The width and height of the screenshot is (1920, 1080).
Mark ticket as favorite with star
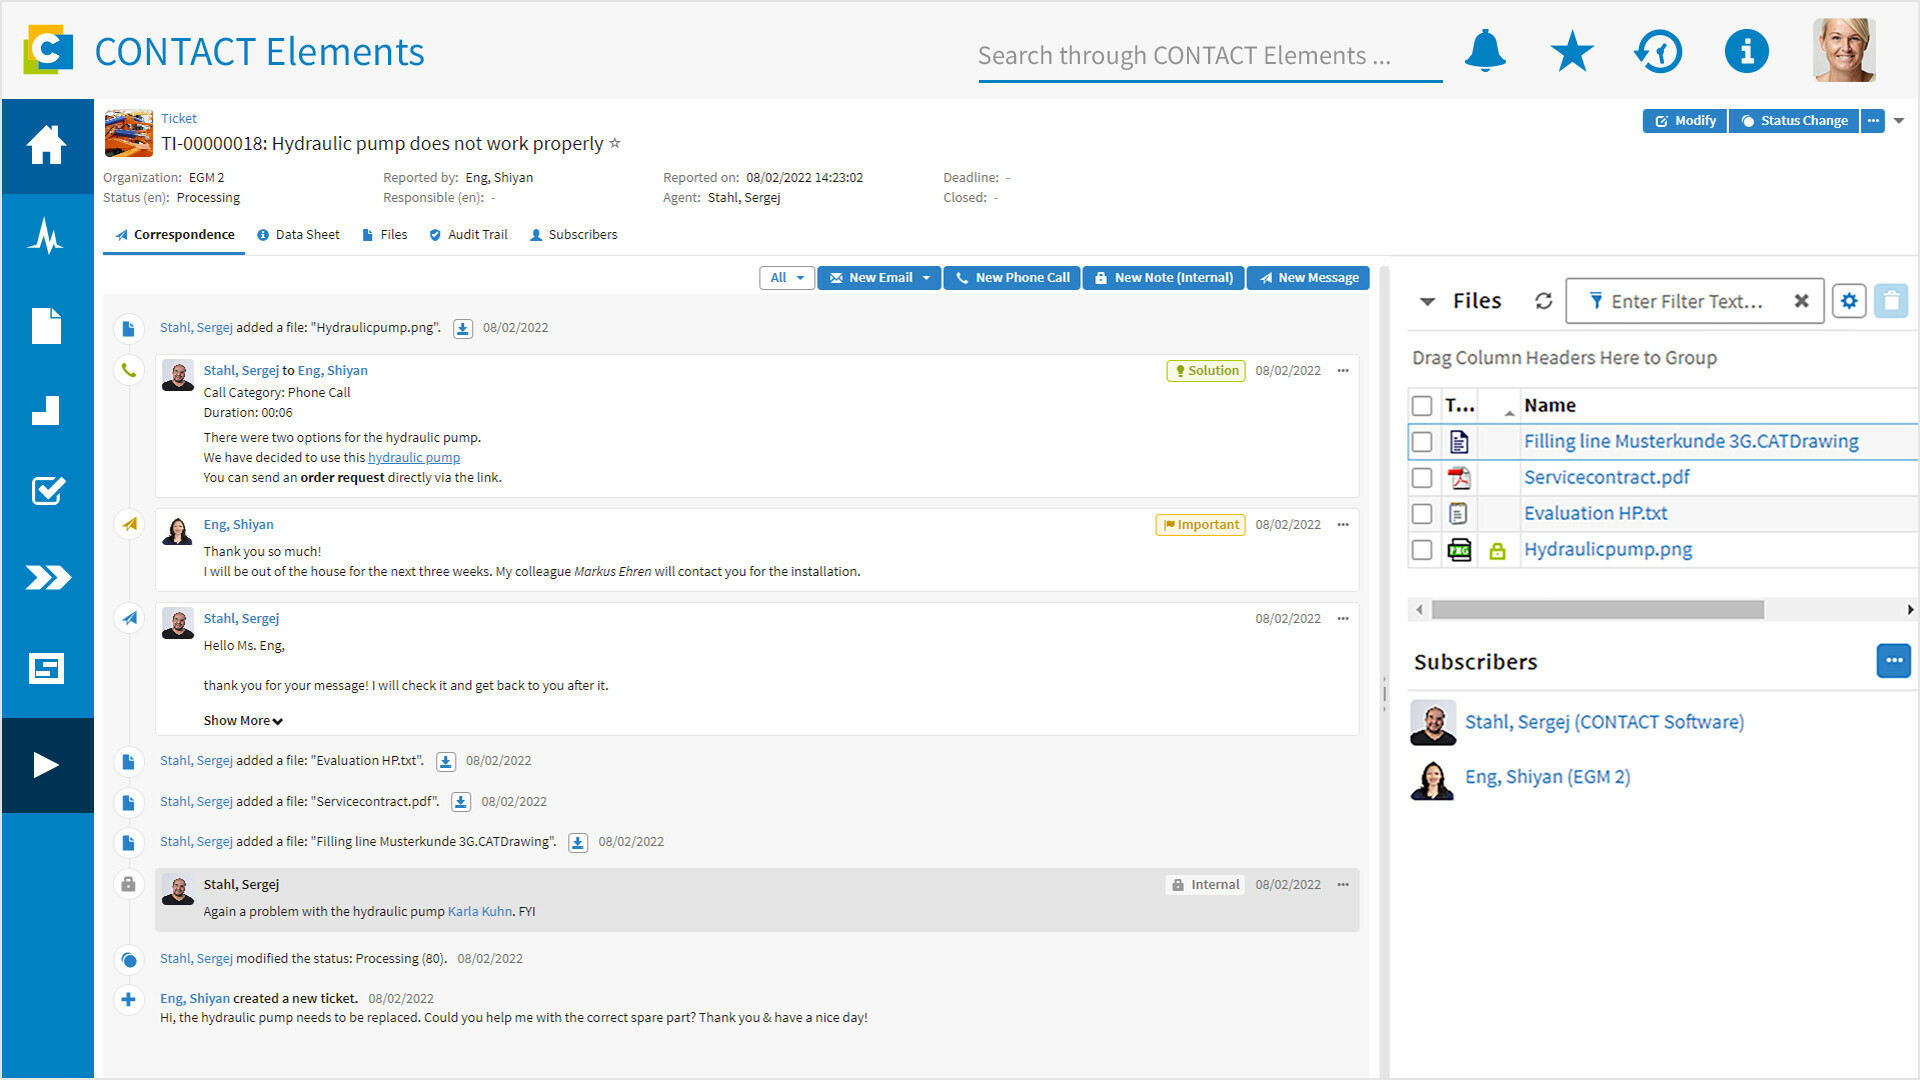[x=615, y=143]
